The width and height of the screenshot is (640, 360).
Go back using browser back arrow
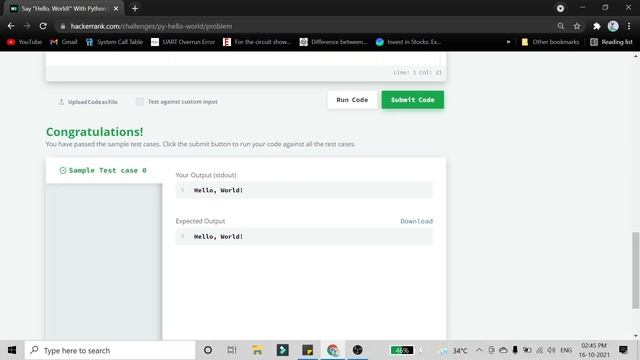pos(11,26)
